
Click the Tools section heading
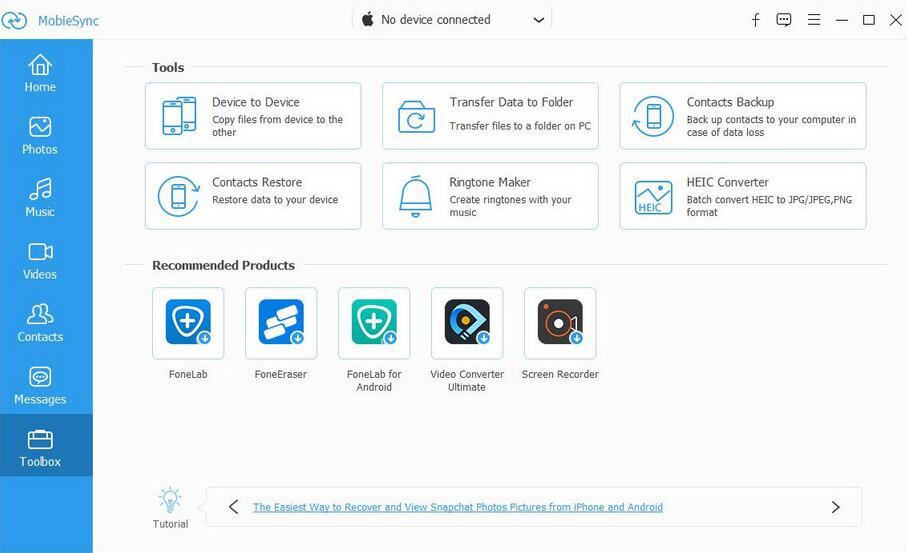168,67
